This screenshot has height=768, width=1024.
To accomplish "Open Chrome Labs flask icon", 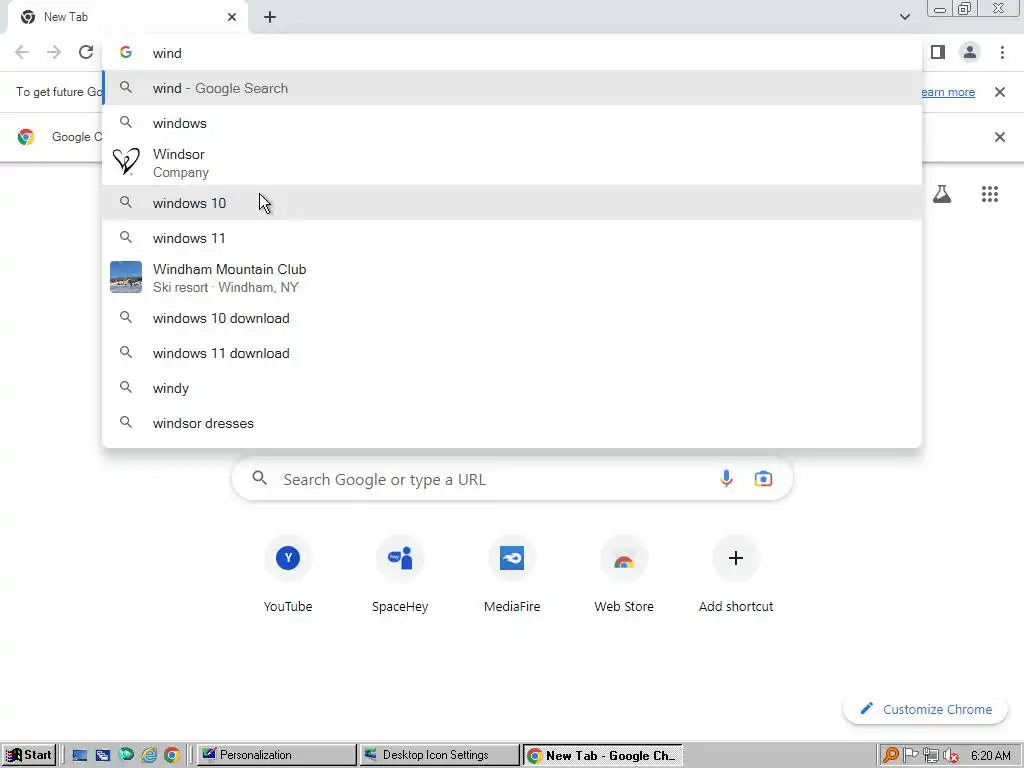I will point(942,194).
